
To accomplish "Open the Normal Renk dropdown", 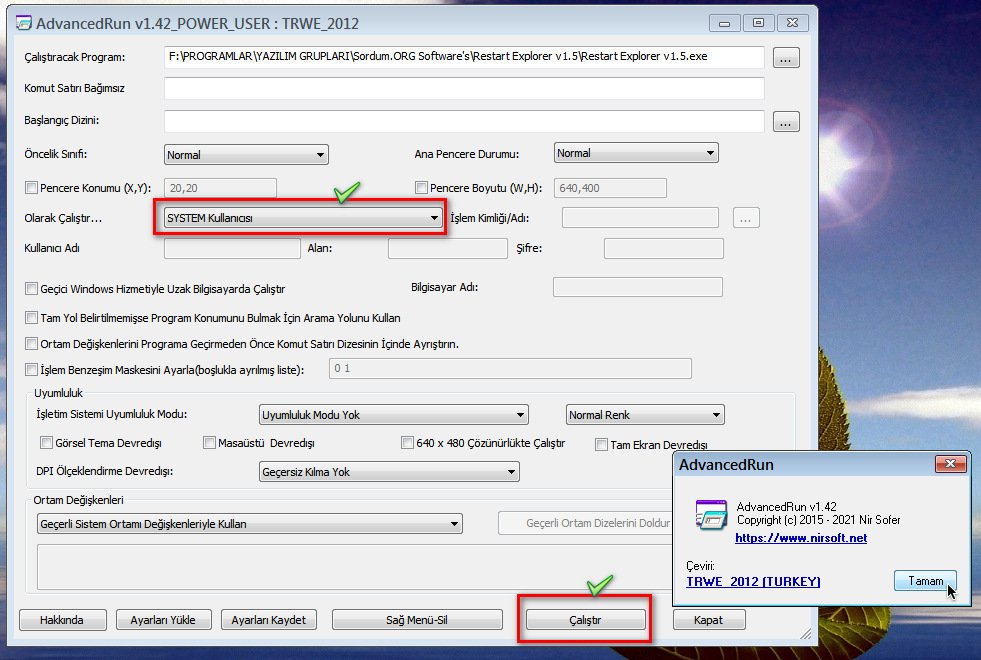I will click(x=645, y=415).
